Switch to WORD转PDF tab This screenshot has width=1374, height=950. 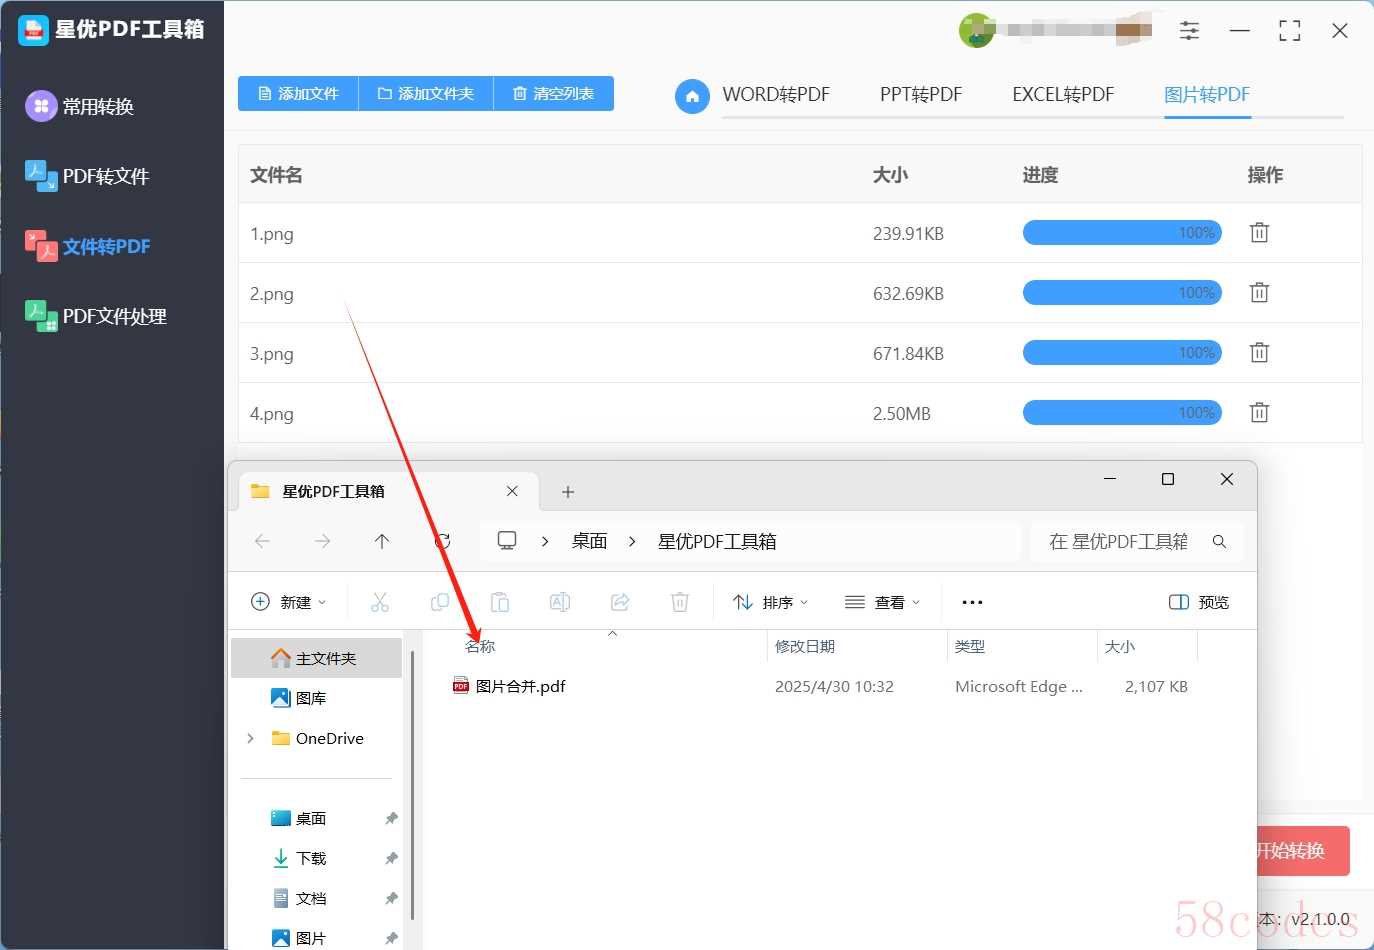(776, 95)
